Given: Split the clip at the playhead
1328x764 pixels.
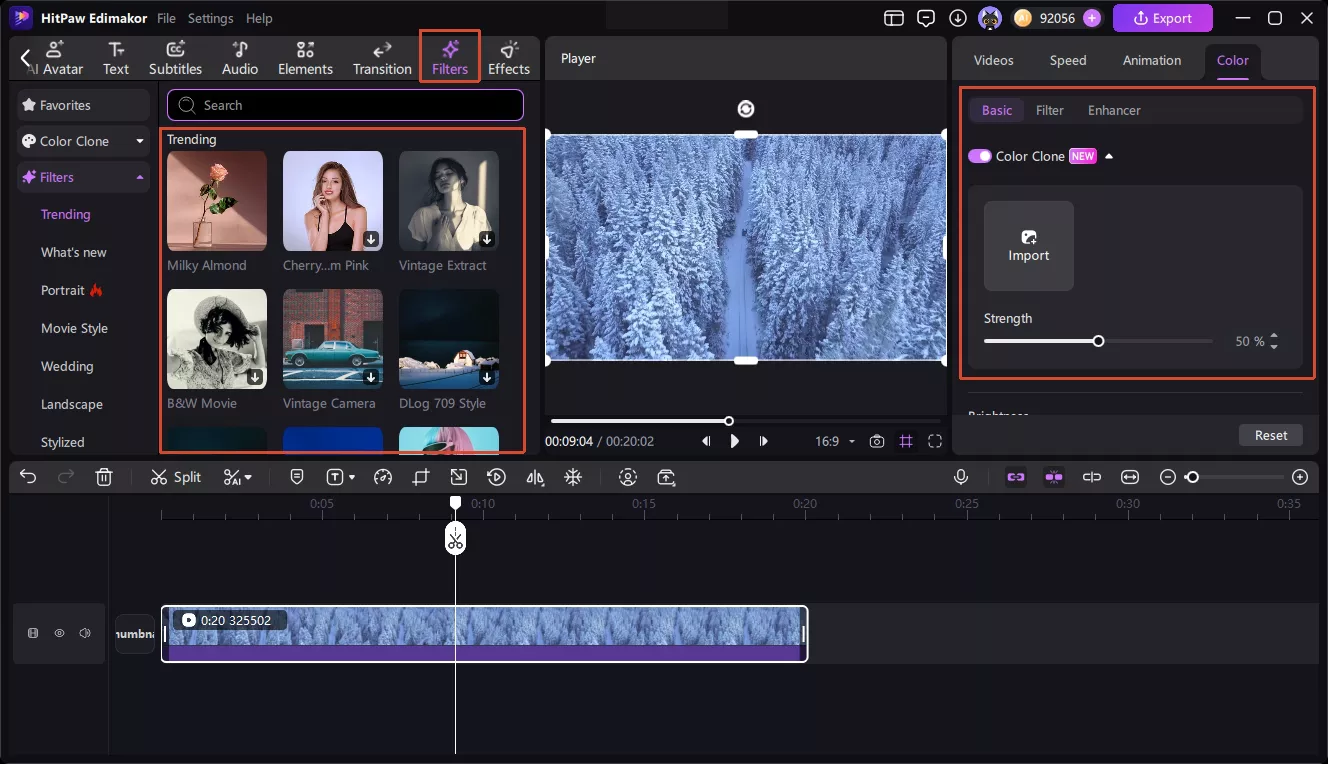Looking at the screenshot, I should (176, 477).
